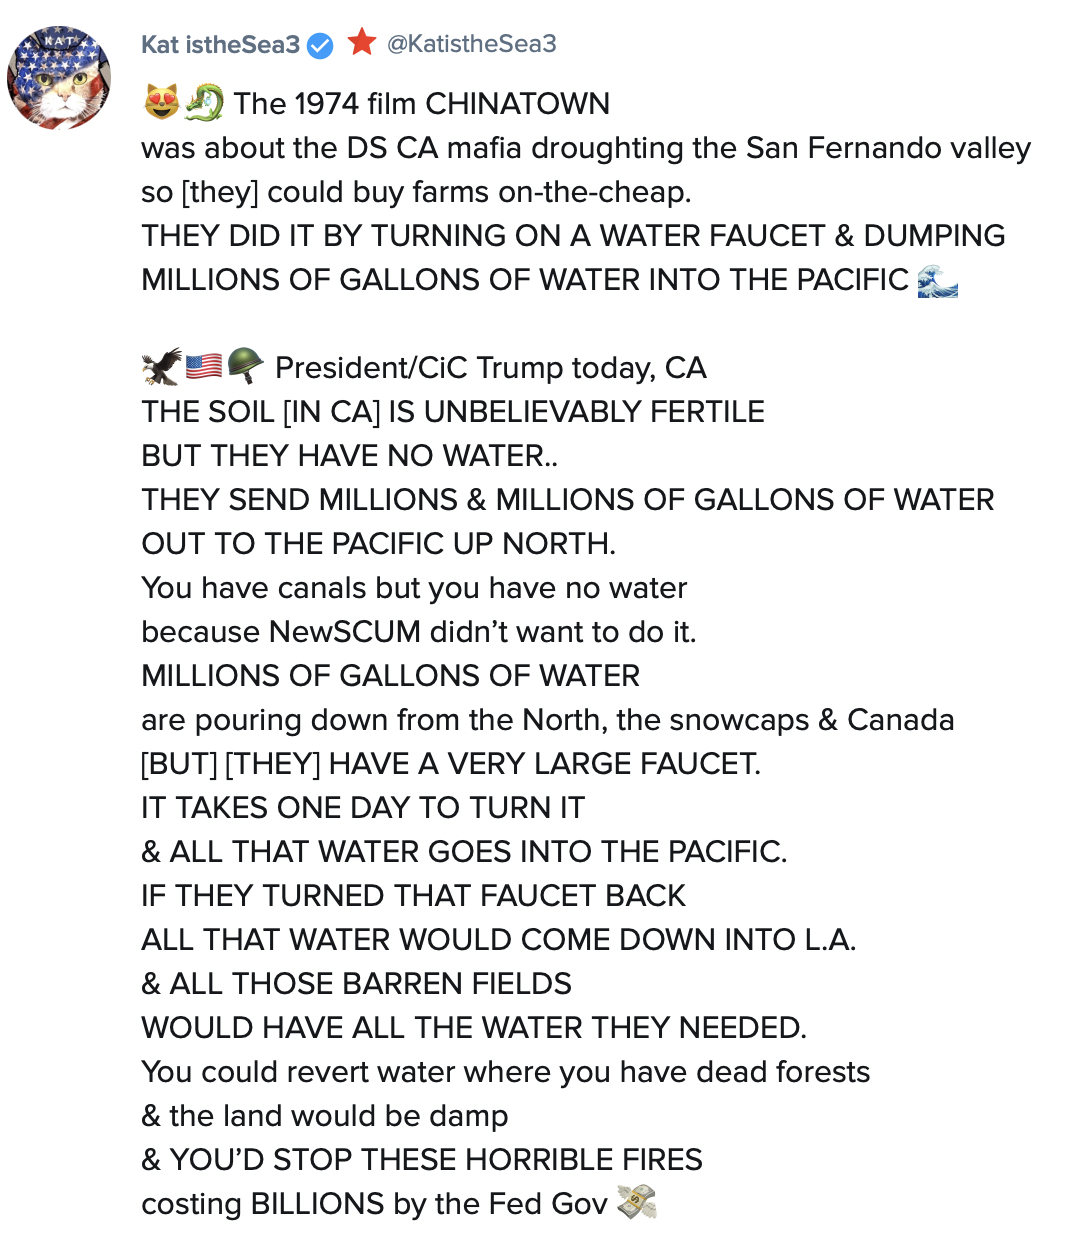1088x1242 pixels.
Task: Click the Kat cat profile avatar
Action: [x=59, y=78]
